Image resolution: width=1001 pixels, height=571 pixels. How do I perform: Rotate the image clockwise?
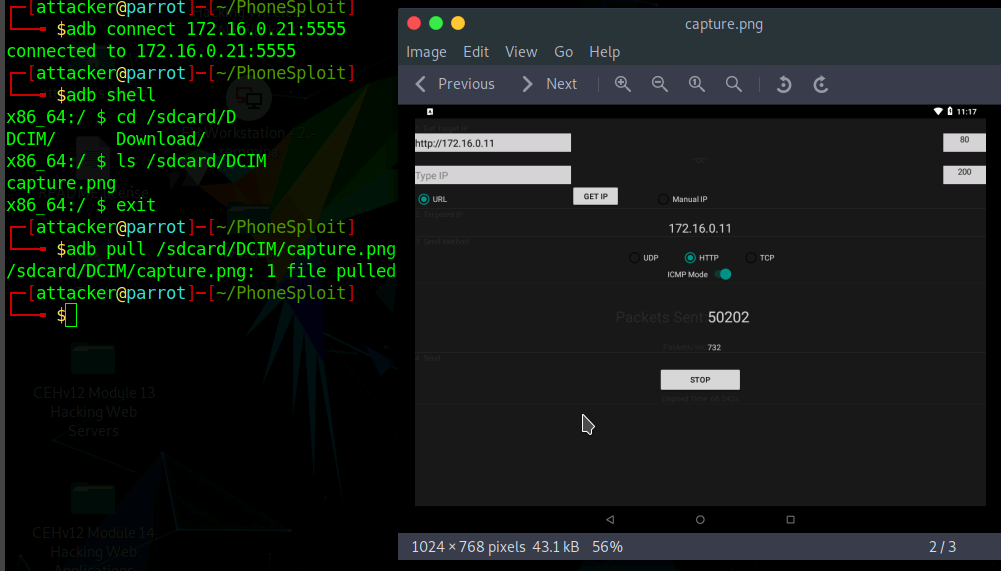(821, 84)
